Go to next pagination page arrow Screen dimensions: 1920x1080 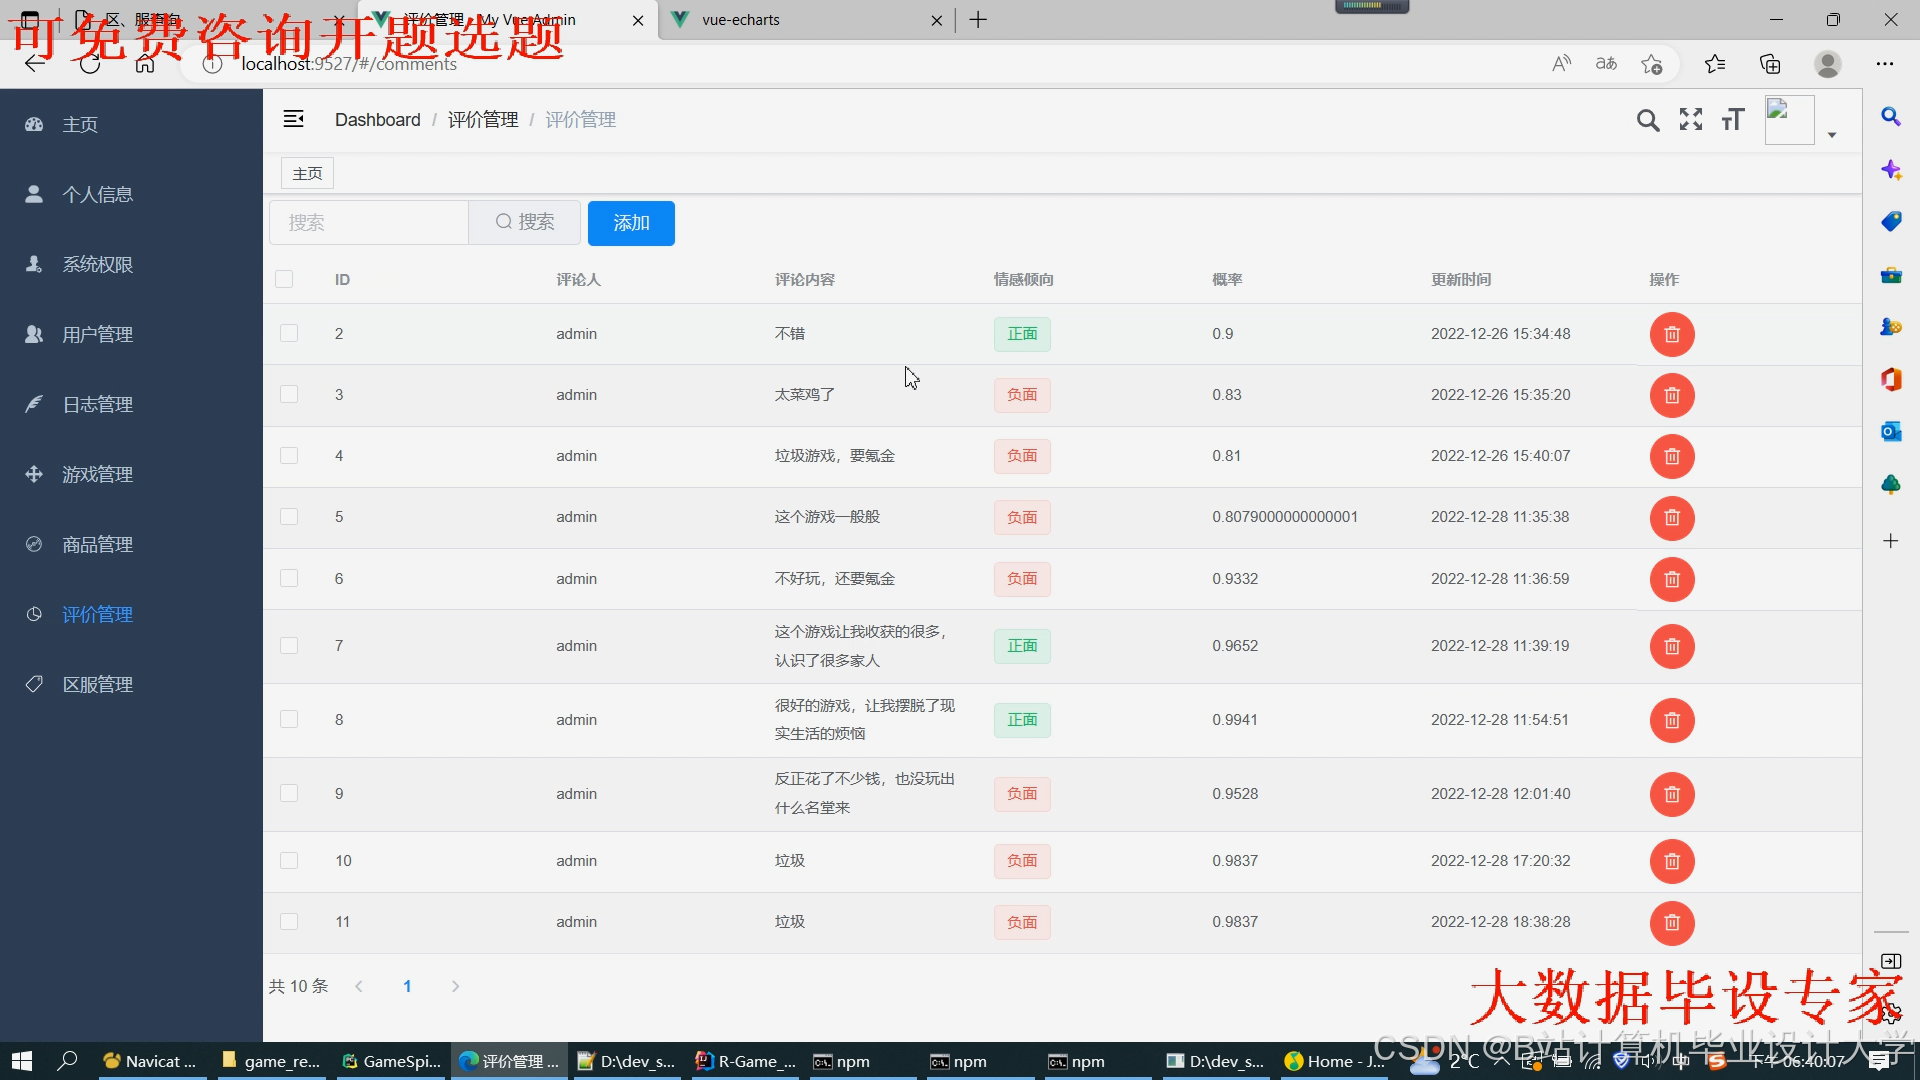pos(455,986)
